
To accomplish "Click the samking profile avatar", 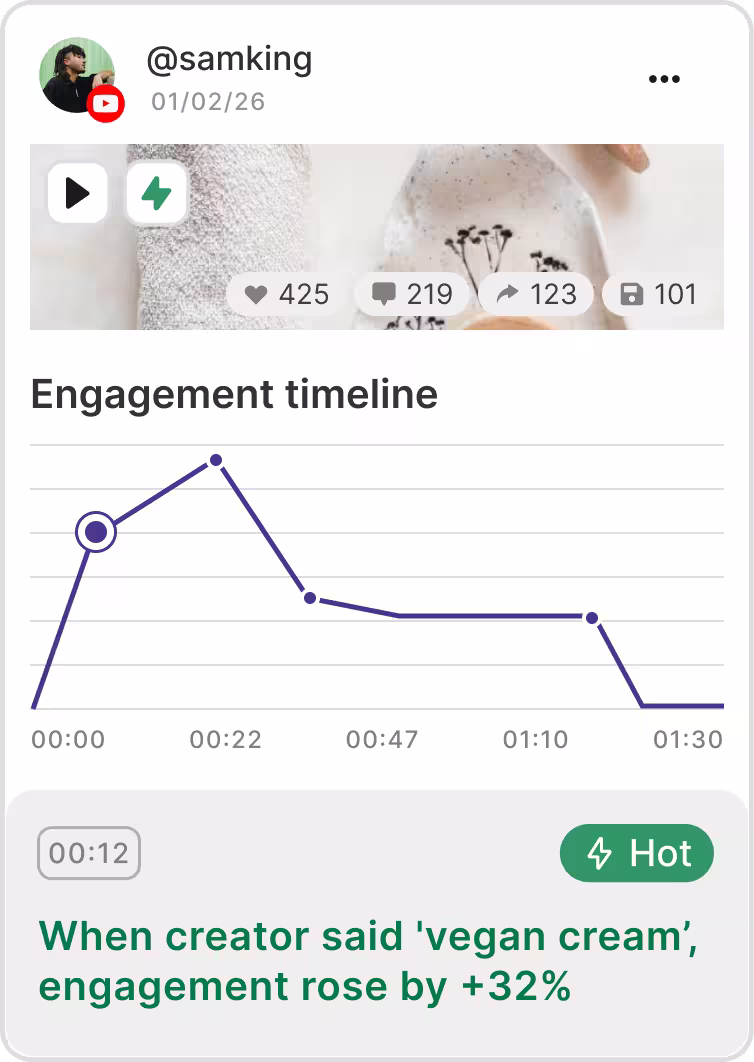I will (x=77, y=75).
